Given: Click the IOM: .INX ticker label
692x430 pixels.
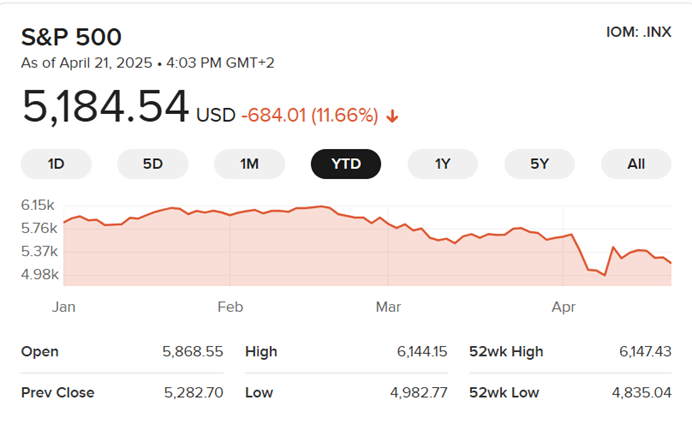Looking at the screenshot, I should 638,32.
